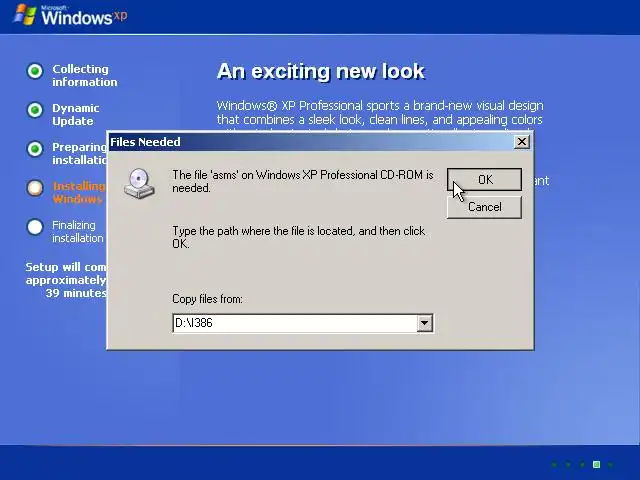640x480 pixels.
Task: Select the Preparing installation step indicator
Action: (35, 149)
